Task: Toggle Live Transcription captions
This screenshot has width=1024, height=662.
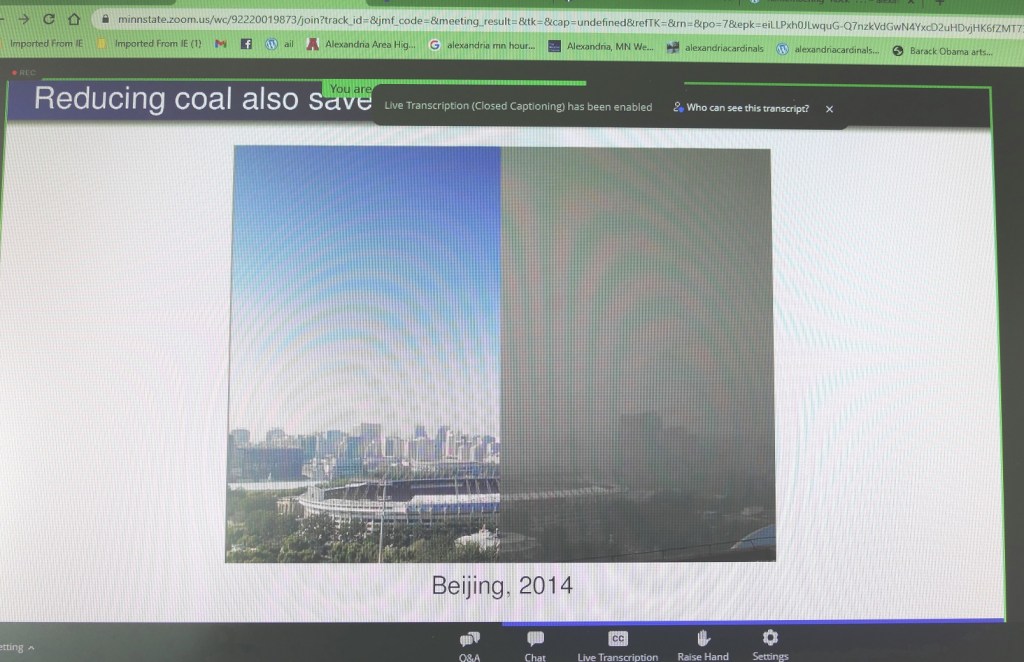Action: (617, 645)
